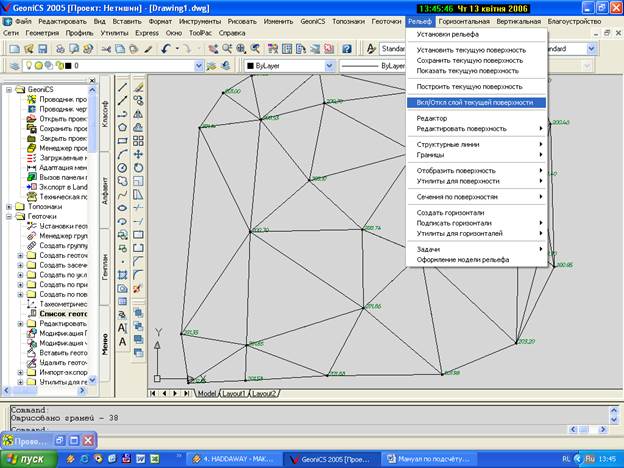
Task: Select the Rectangle draw tool
Action: tap(123, 141)
